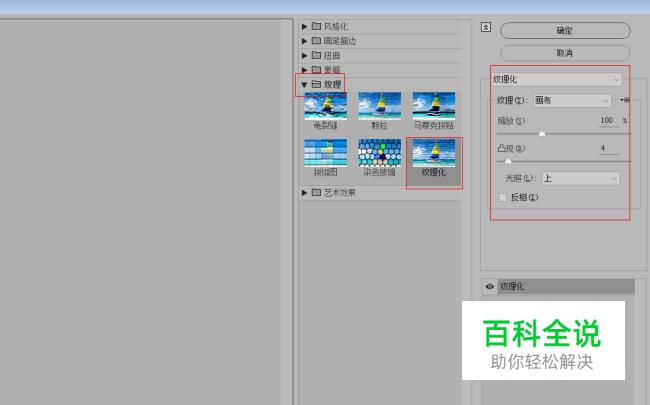Click the 确定 button
Viewport: 650px width, 405px height.
click(565, 31)
